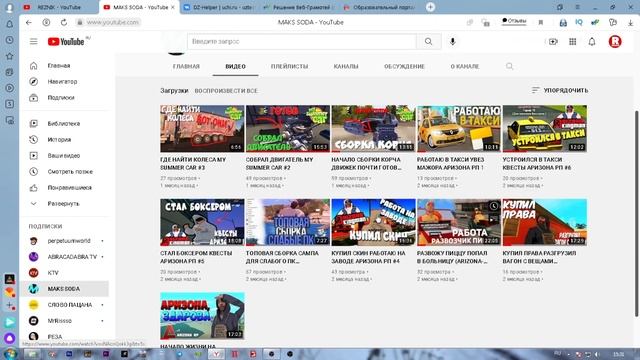Open YouTube apps grid icon
640x360 pixels.
click(x=573, y=42)
